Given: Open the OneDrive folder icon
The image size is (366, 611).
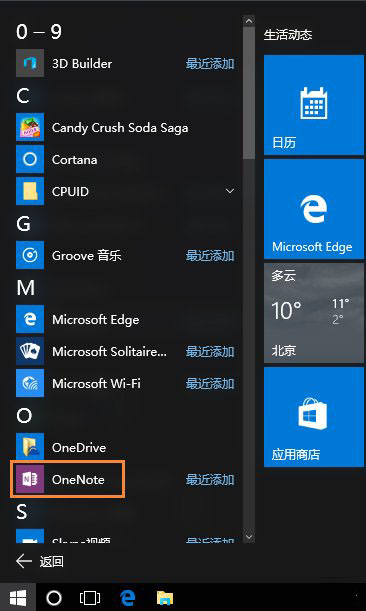Looking at the screenshot, I should point(30,447).
